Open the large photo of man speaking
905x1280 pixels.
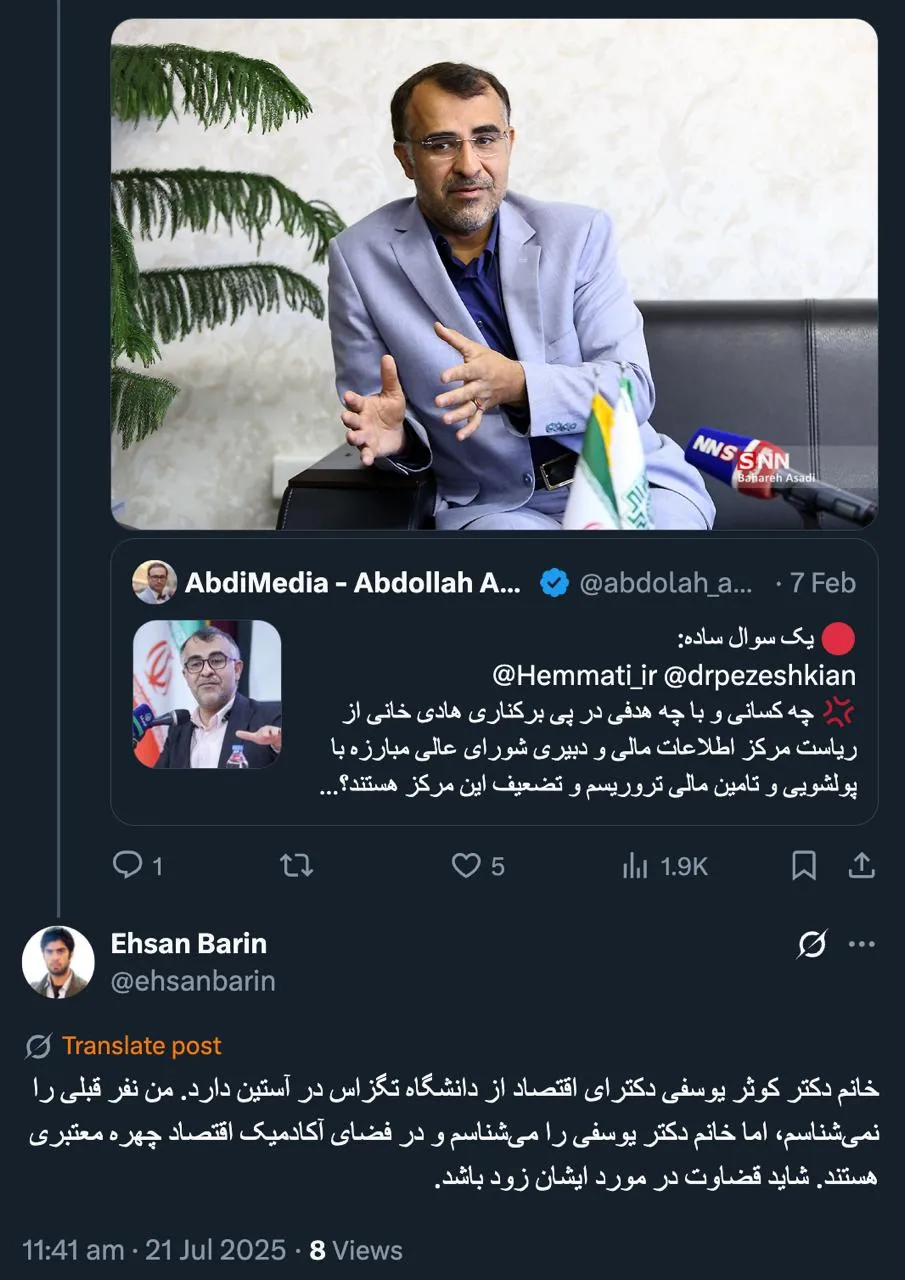click(494, 274)
